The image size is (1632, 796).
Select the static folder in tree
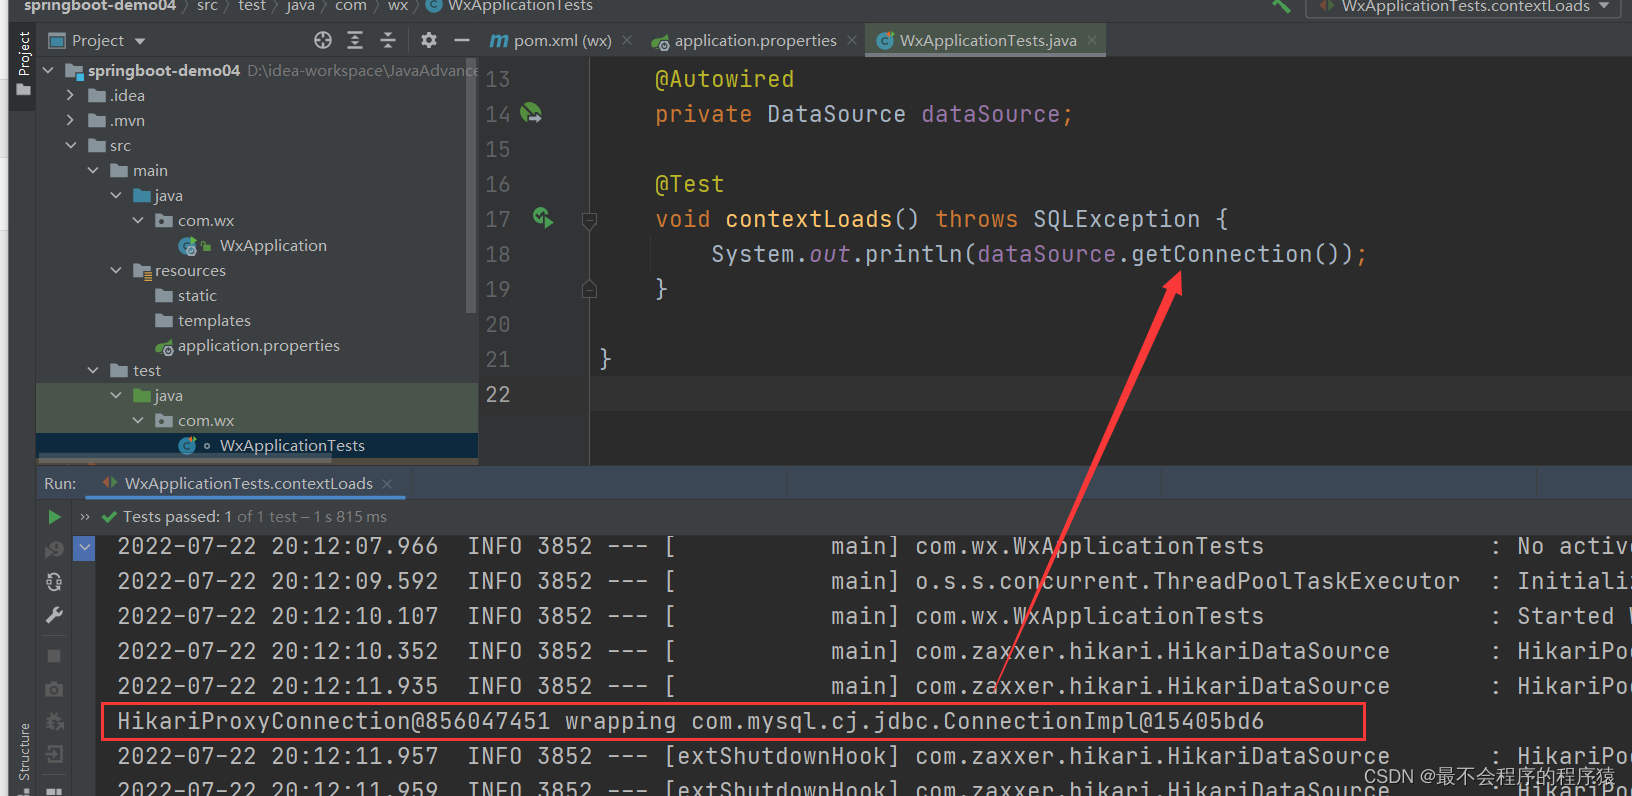tap(197, 296)
